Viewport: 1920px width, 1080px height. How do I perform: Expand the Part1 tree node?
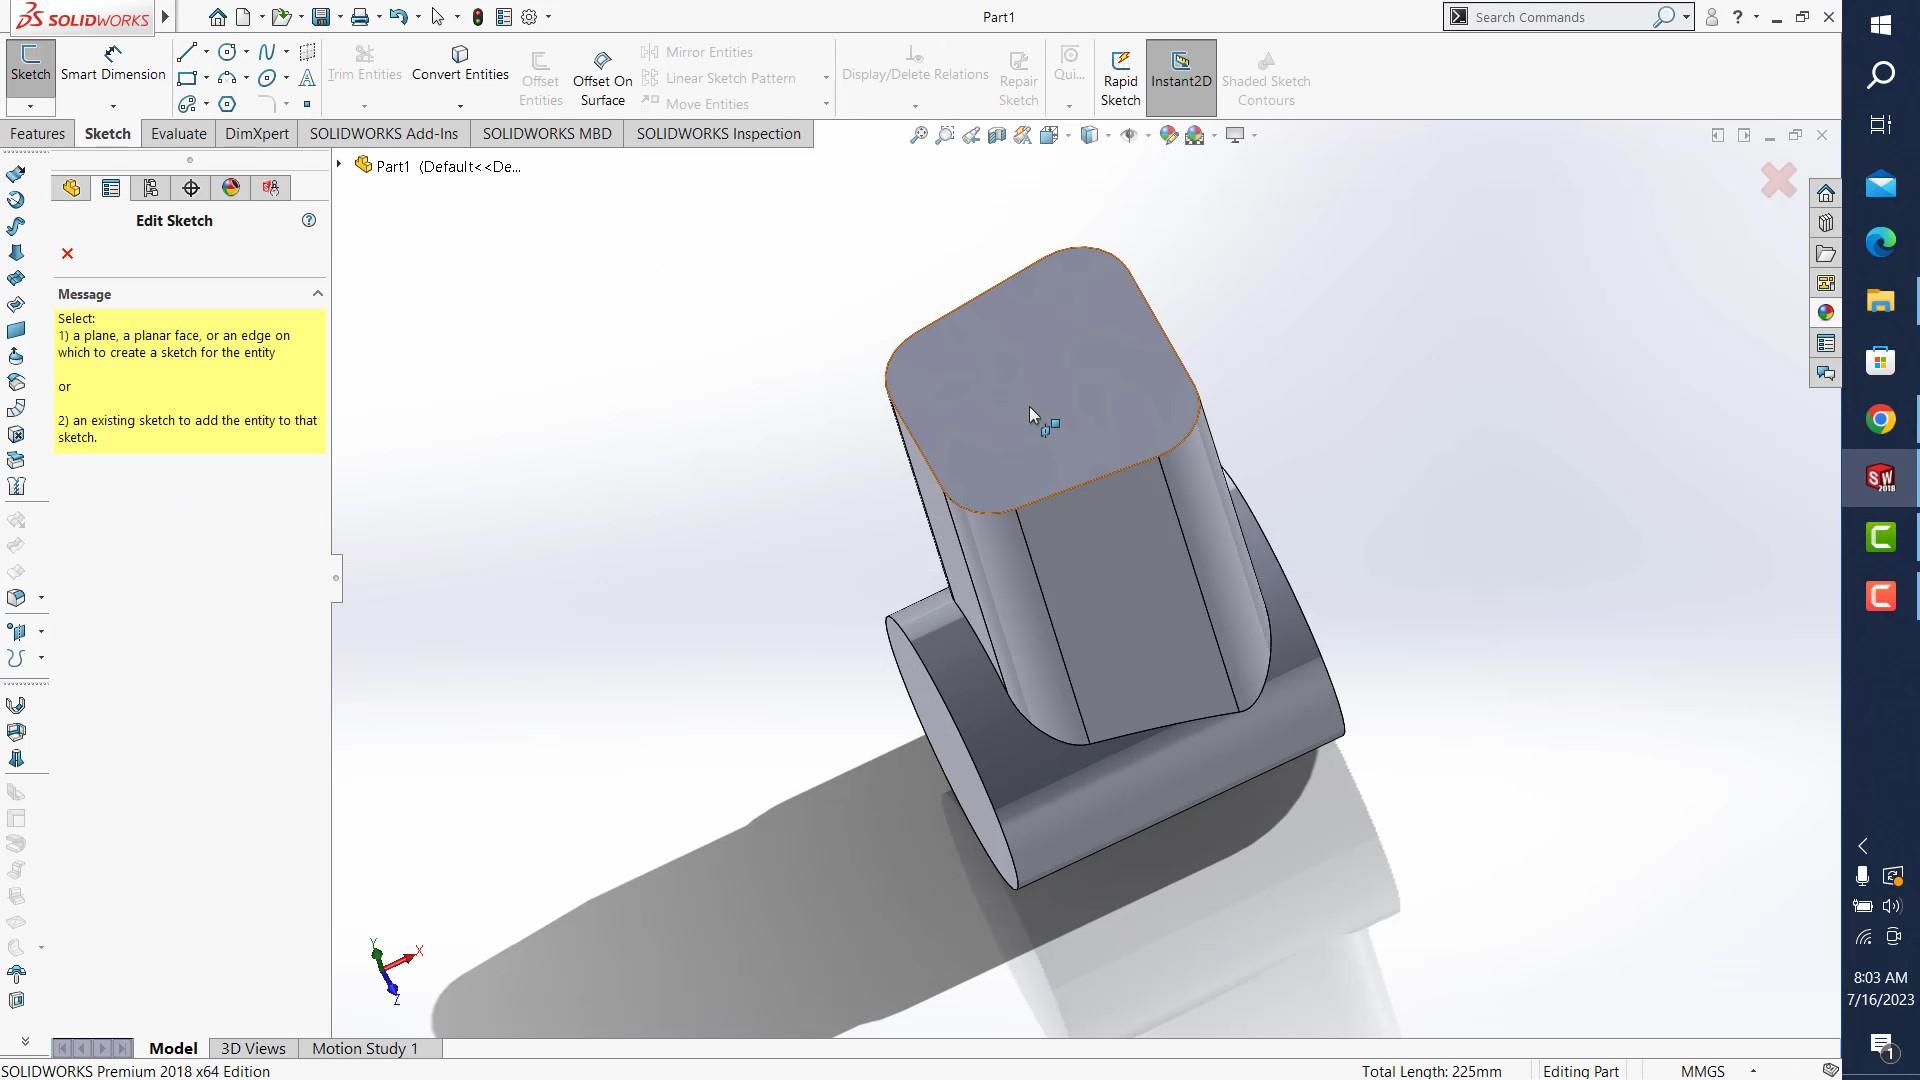tap(339, 165)
